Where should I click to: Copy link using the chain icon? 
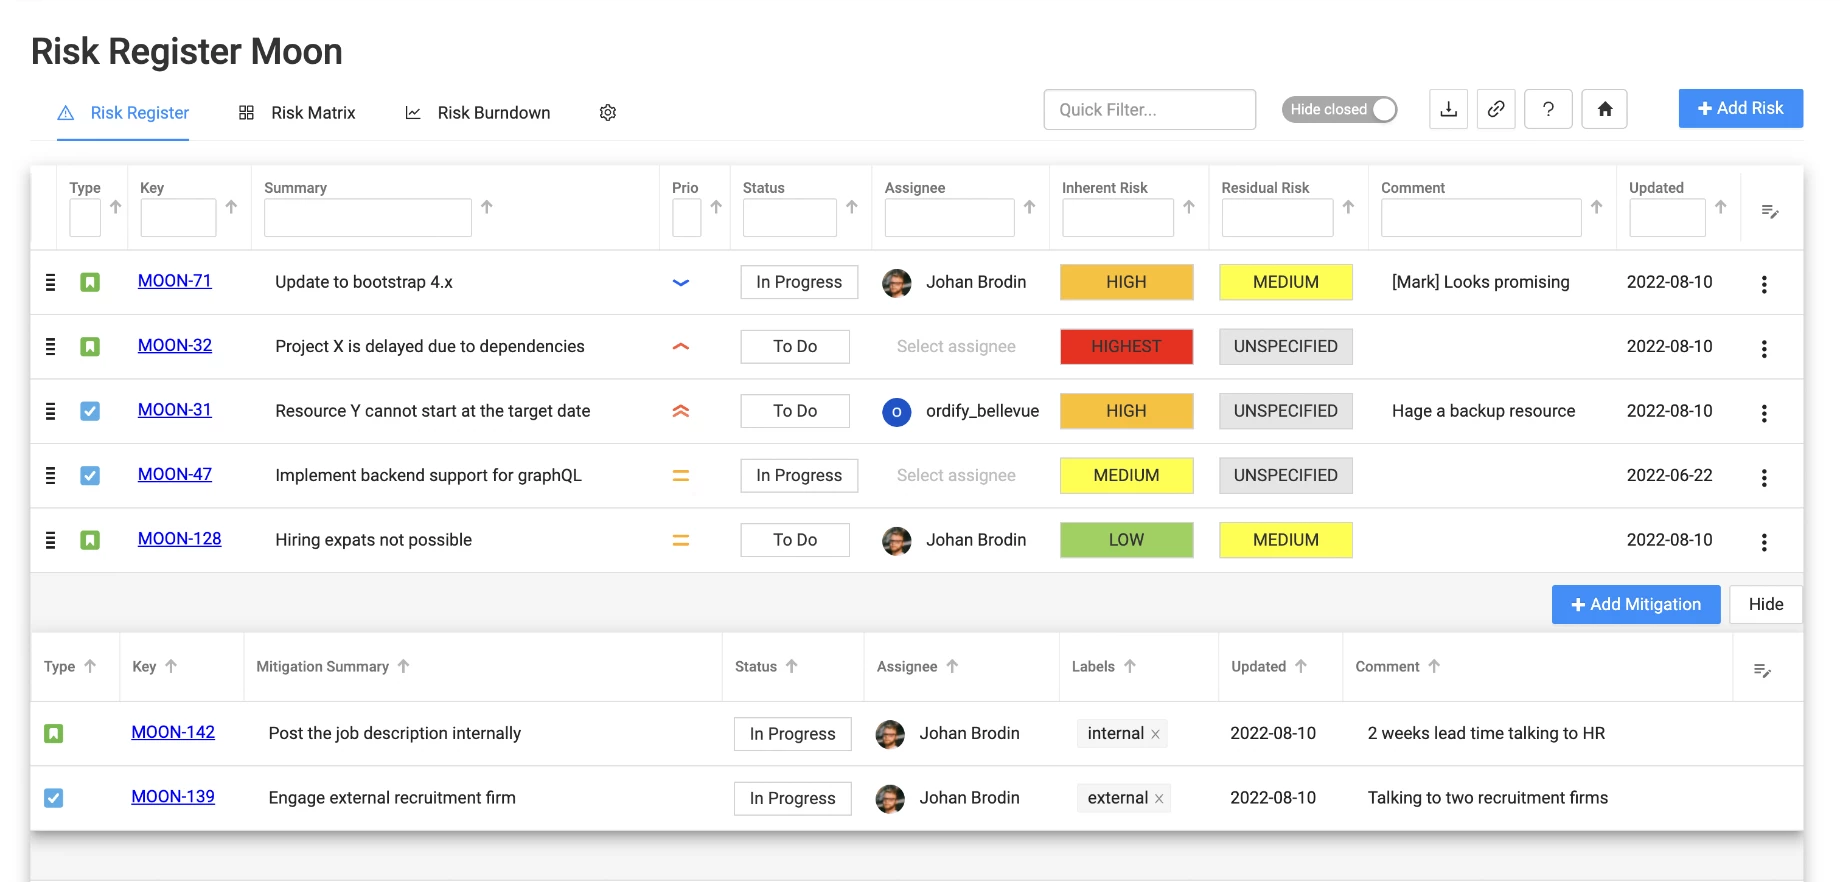(x=1496, y=109)
